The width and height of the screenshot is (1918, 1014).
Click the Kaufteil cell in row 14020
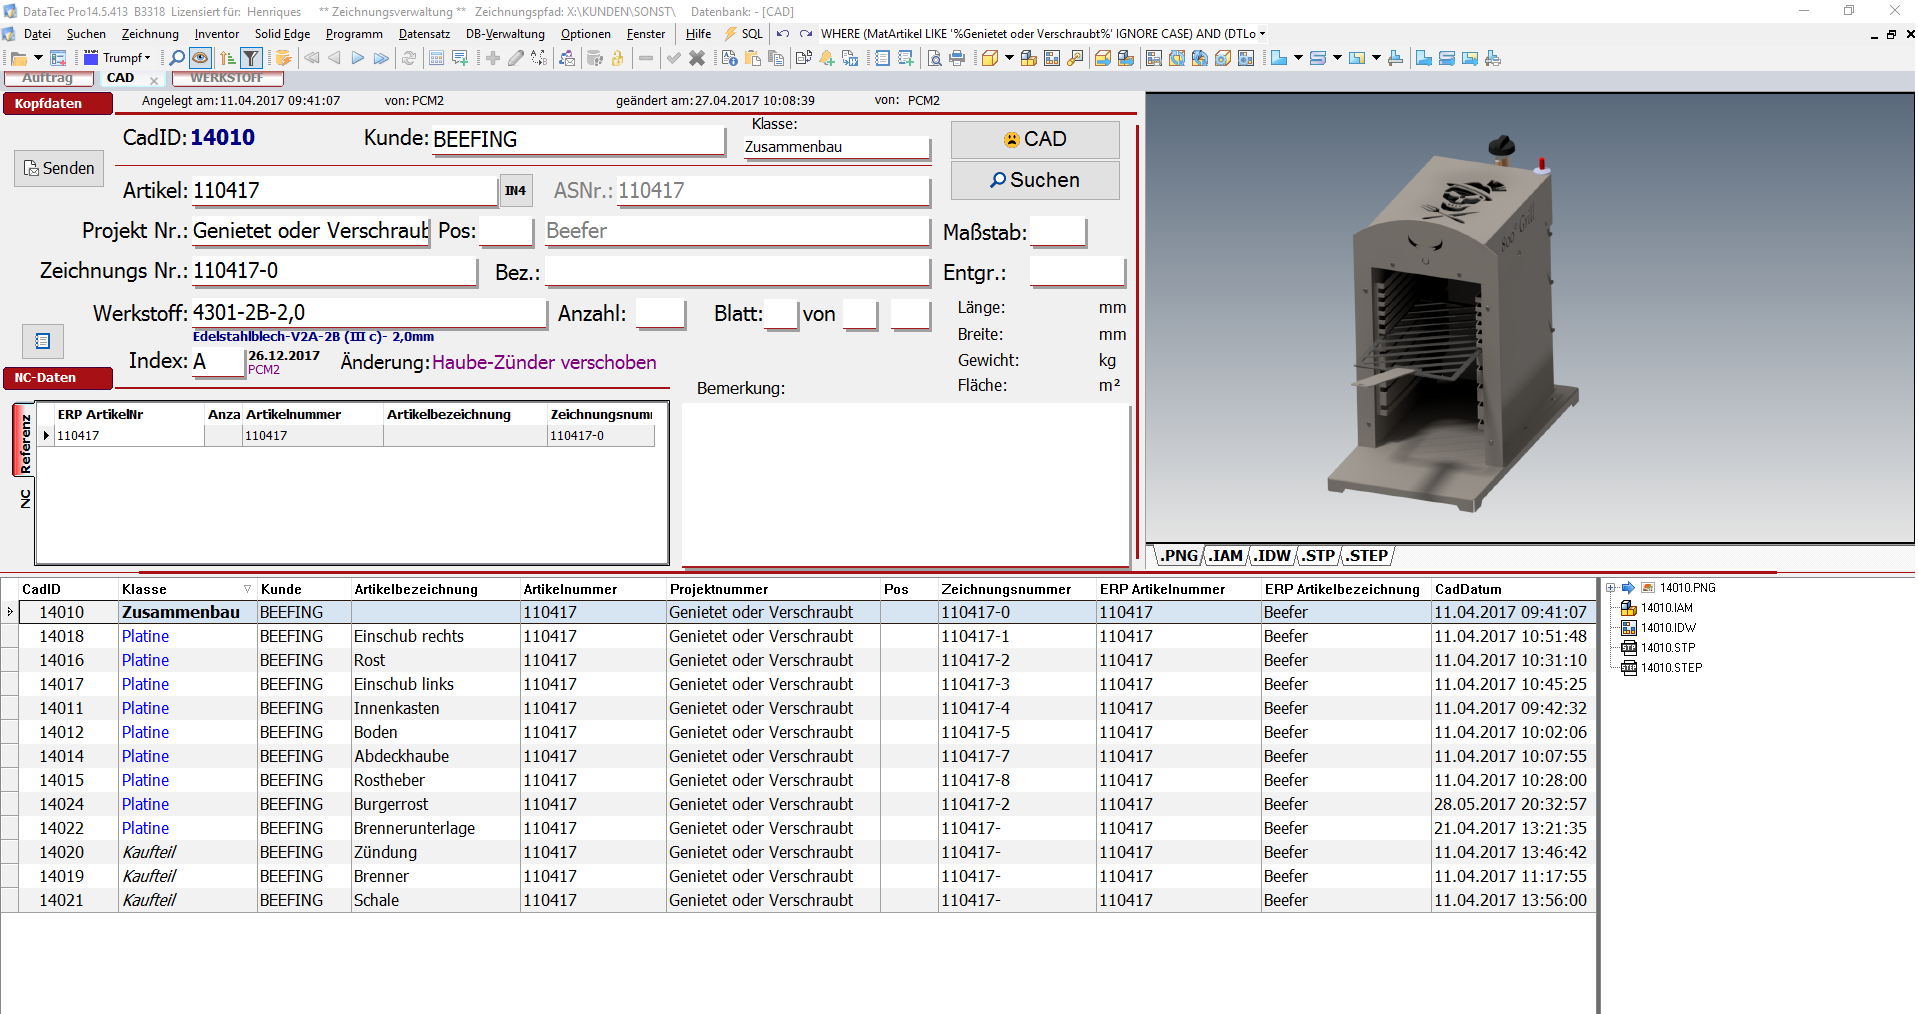(x=187, y=852)
